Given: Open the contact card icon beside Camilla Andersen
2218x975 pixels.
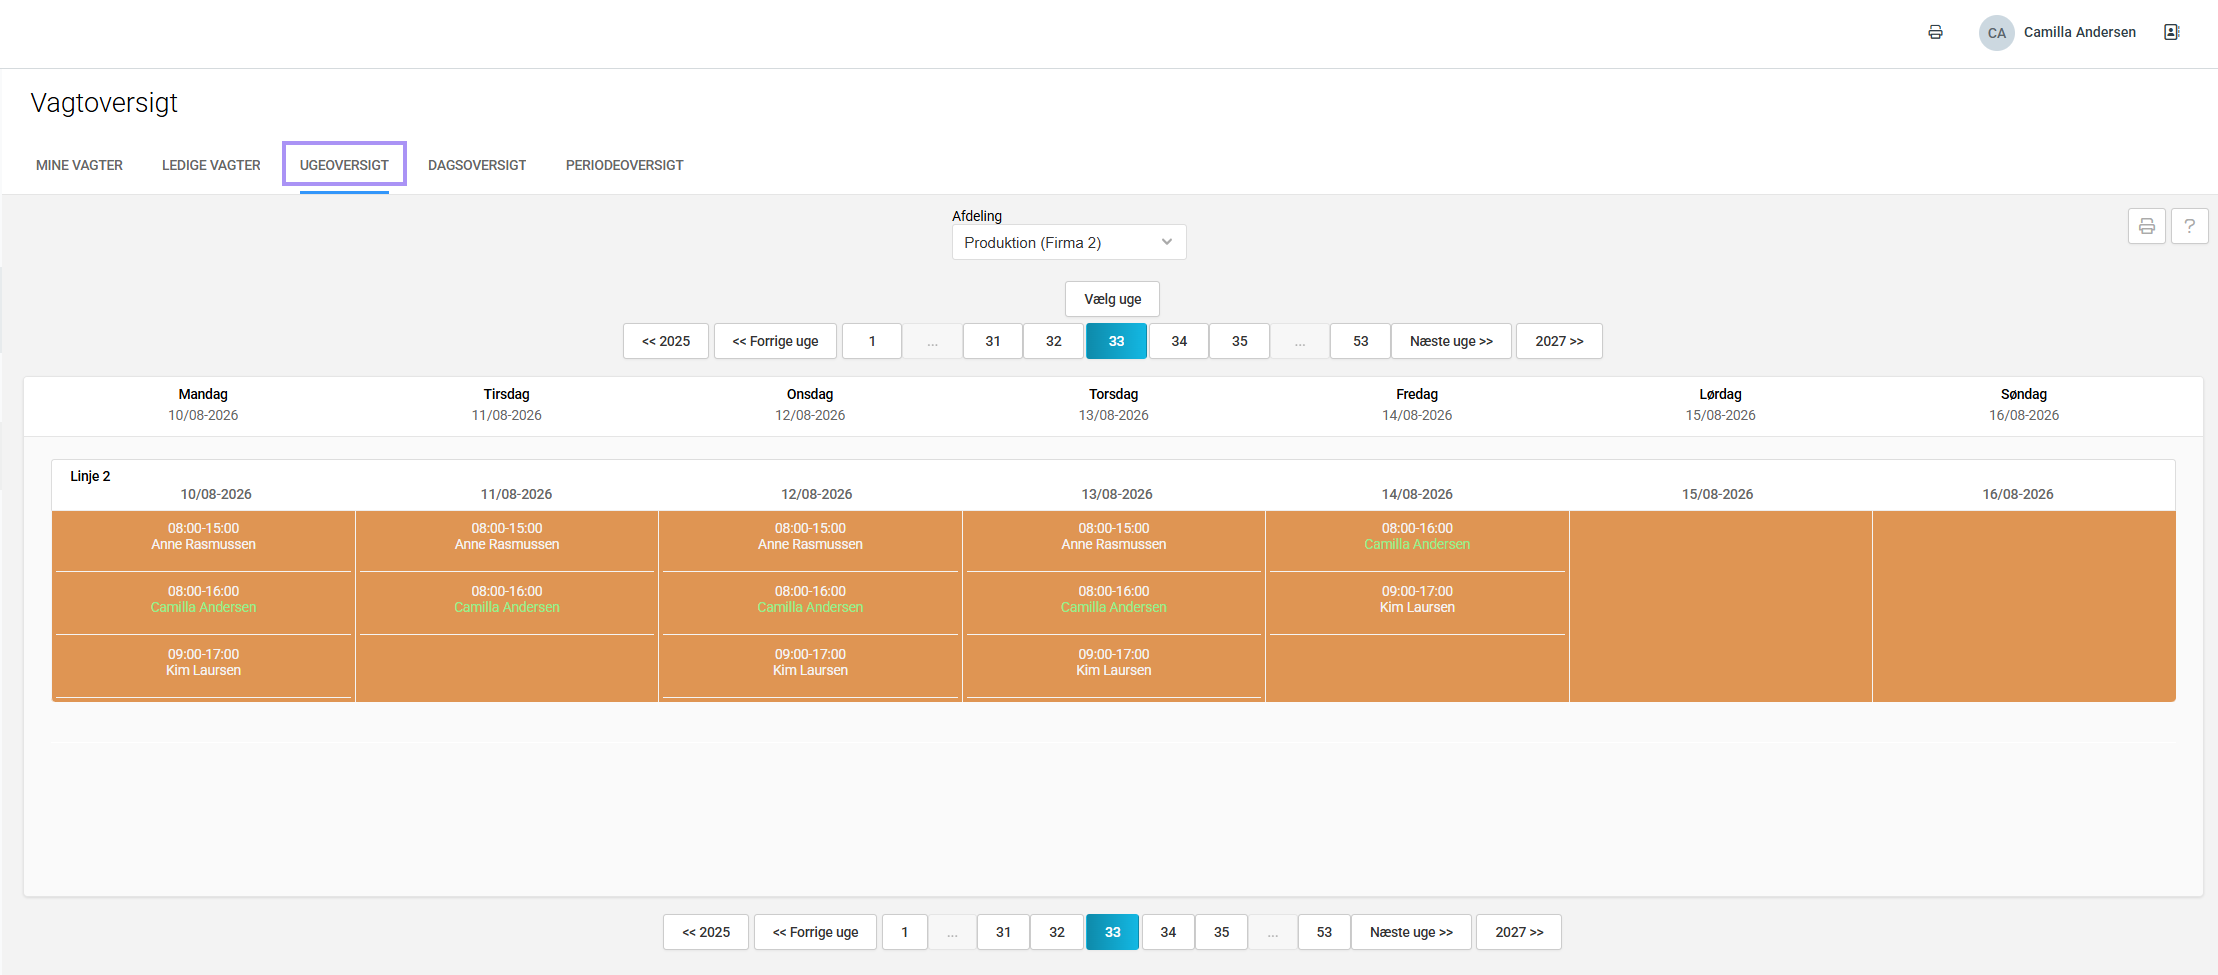Looking at the screenshot, I should coord(2171,32).
